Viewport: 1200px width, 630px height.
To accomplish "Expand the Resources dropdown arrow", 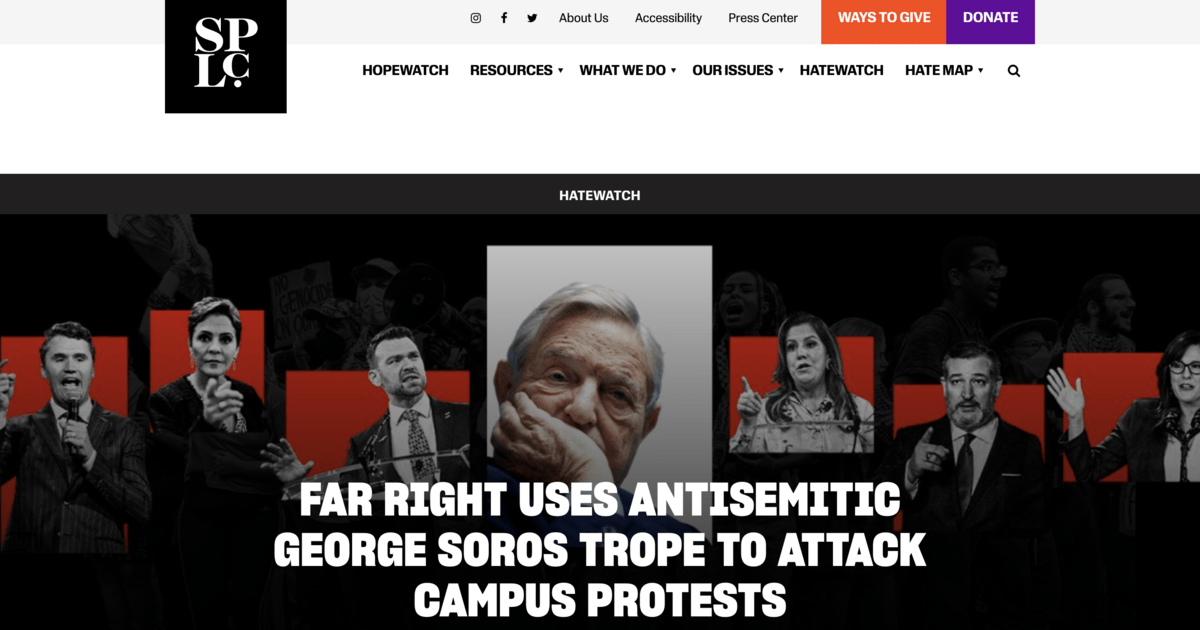I will point(560,71).
